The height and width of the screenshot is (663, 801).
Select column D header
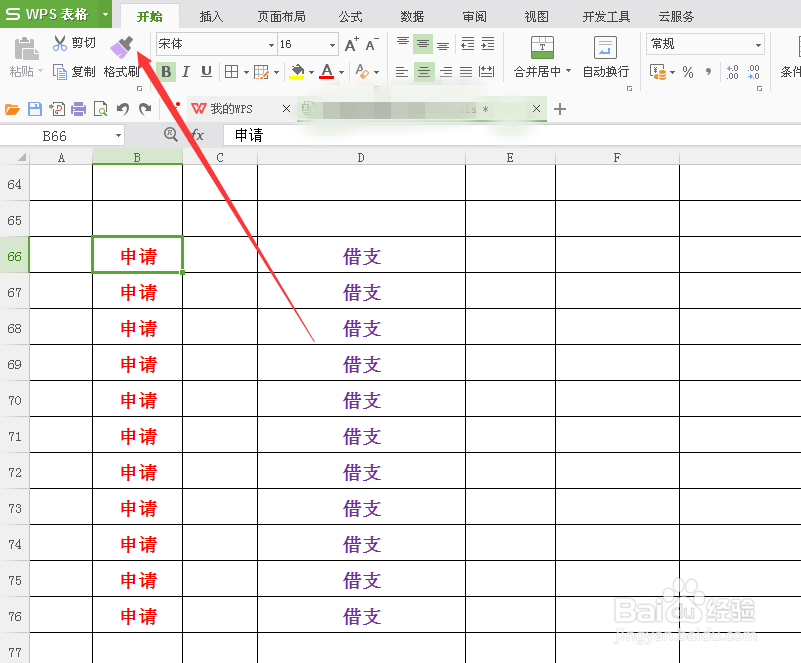coord(361,157)
